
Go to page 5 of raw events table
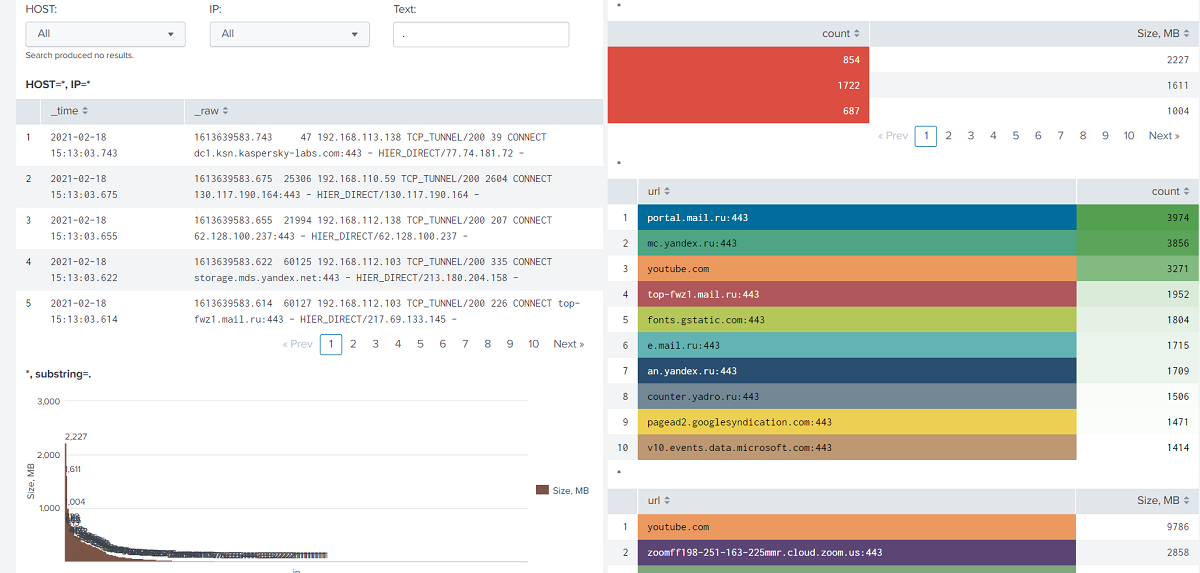coord(420,344)
